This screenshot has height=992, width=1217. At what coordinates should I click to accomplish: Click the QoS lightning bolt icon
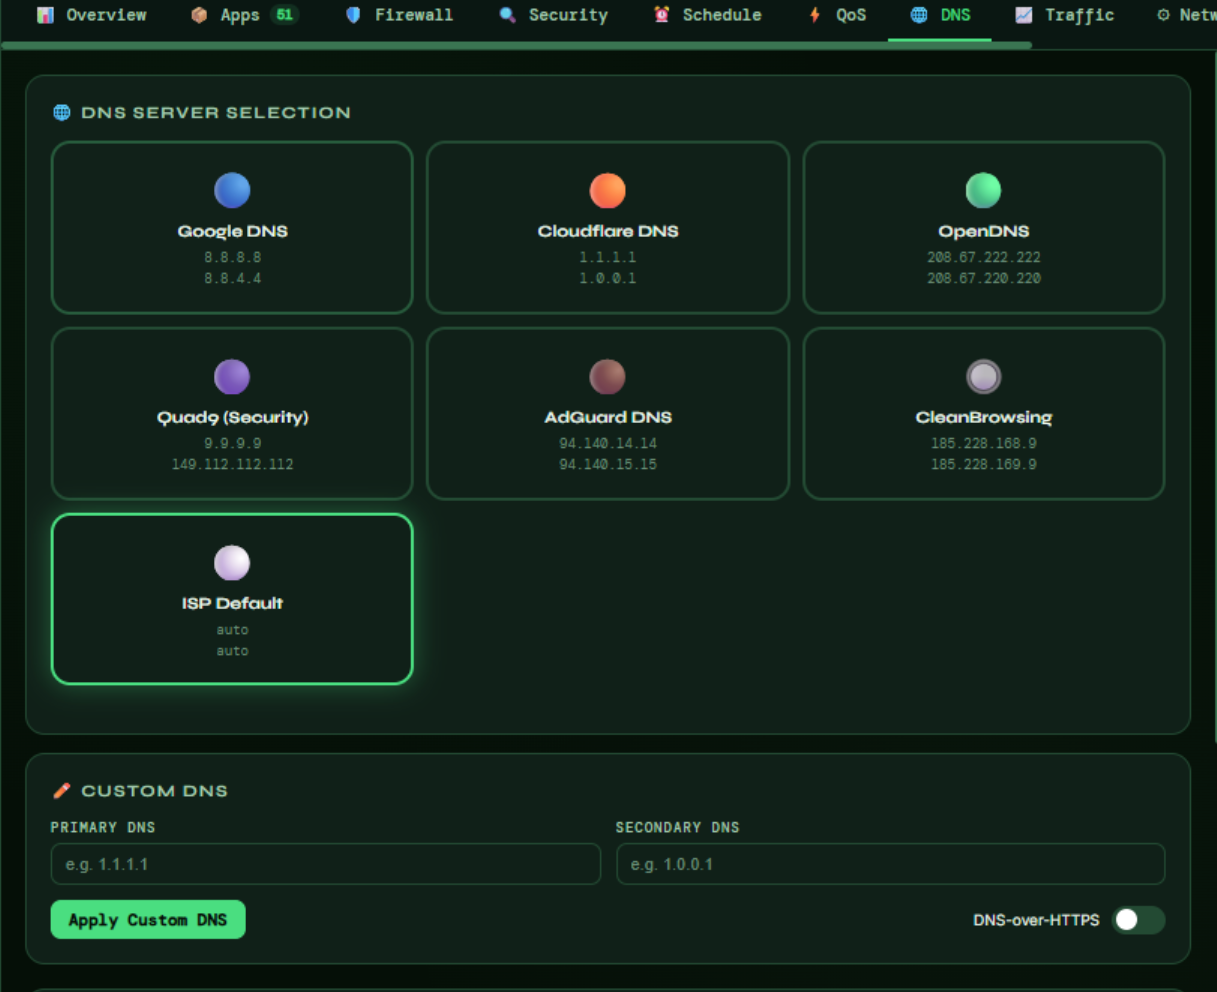(x=815, y=15)
